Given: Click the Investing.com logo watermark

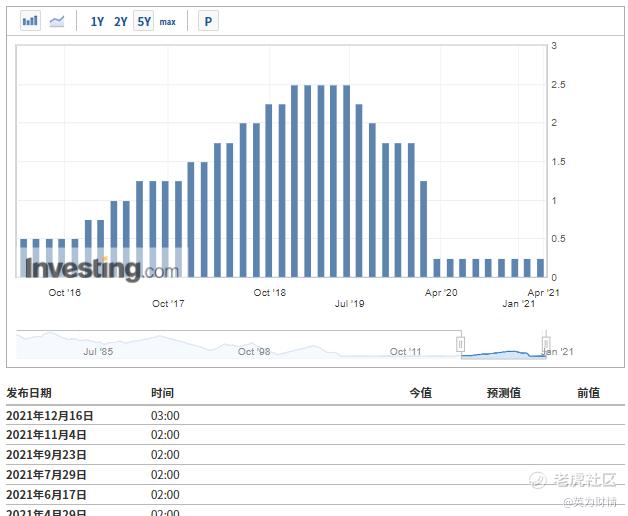Looking at the screenshot, I should click(x=101, y=268).
